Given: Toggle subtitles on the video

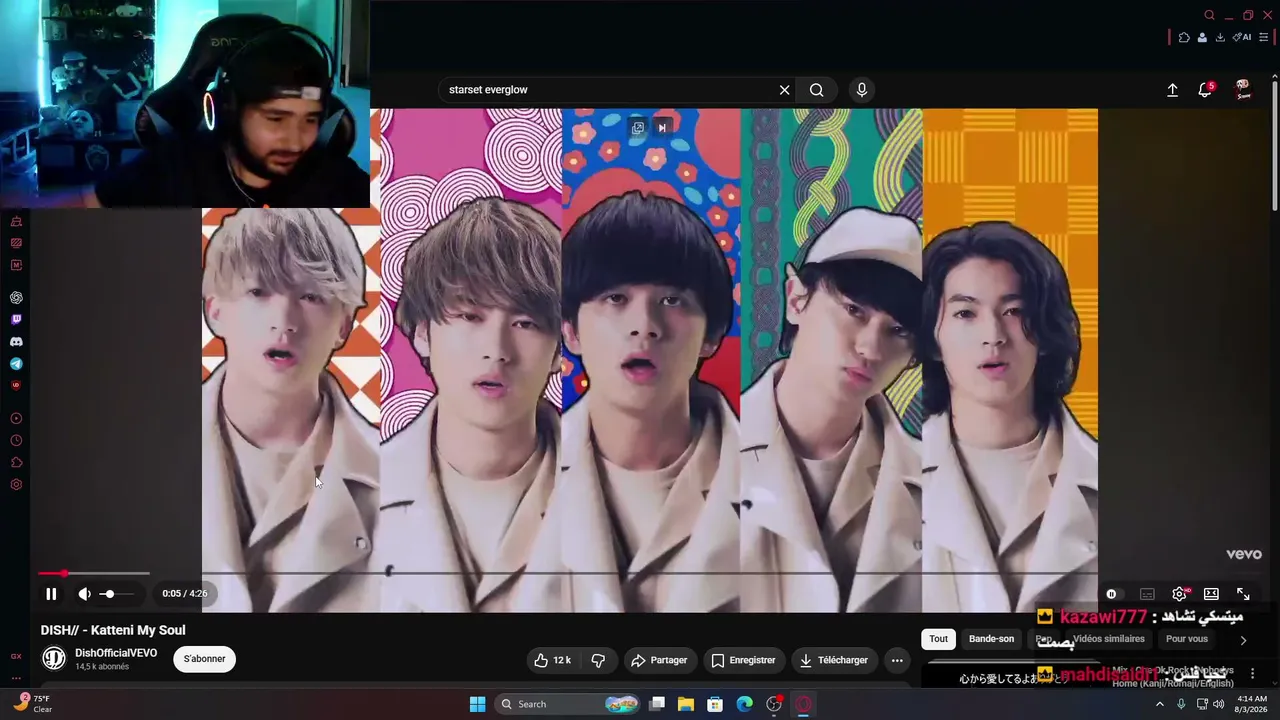Looking at the screenshot, I should pyautogui.click(x=1147, y=594).
